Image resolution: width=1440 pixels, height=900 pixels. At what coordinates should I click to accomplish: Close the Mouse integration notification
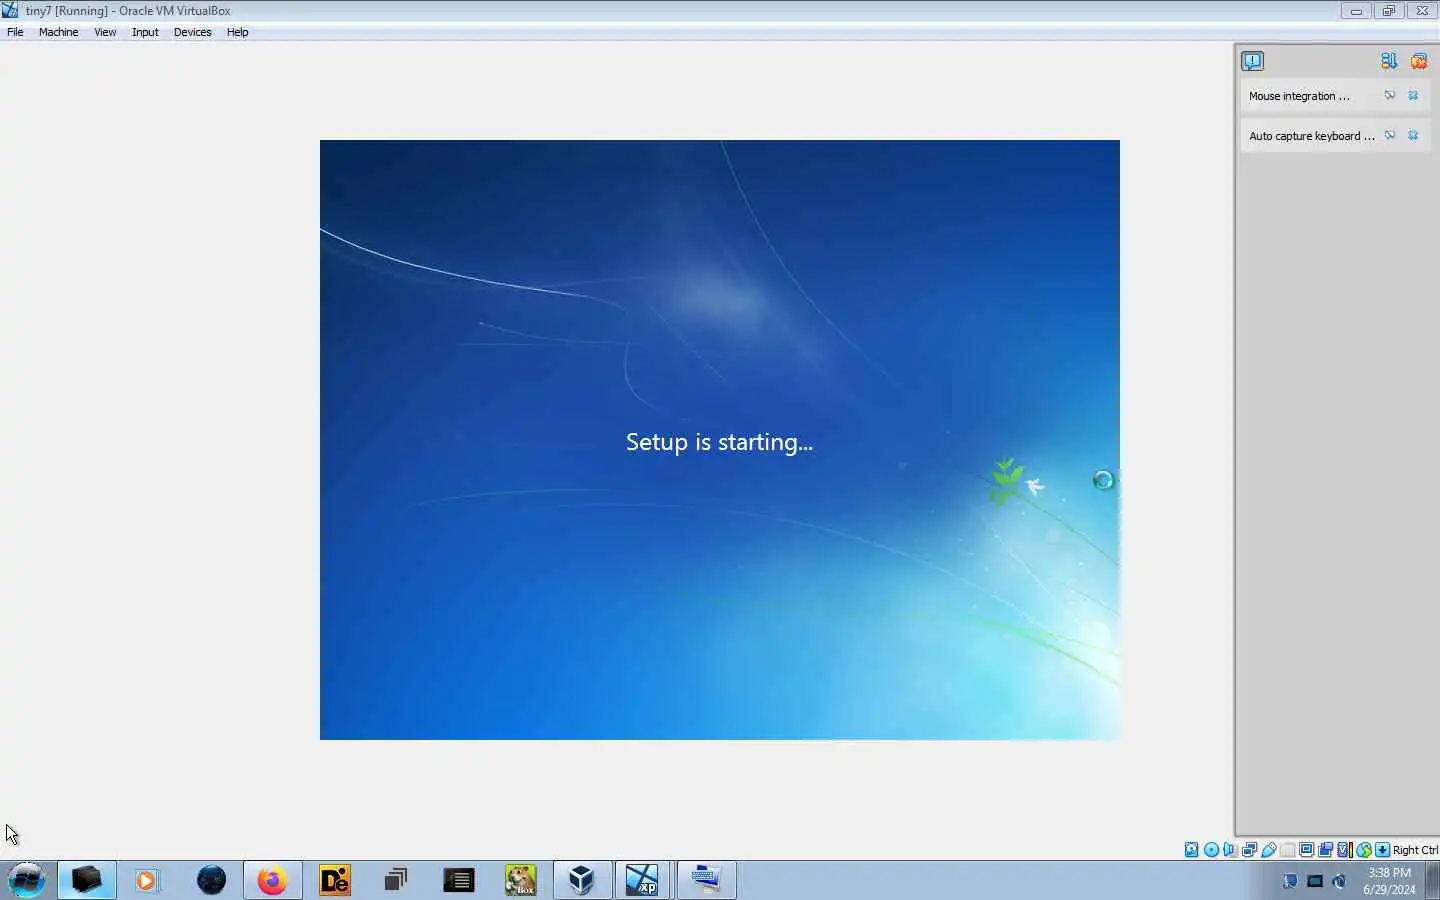point(1413,95)
